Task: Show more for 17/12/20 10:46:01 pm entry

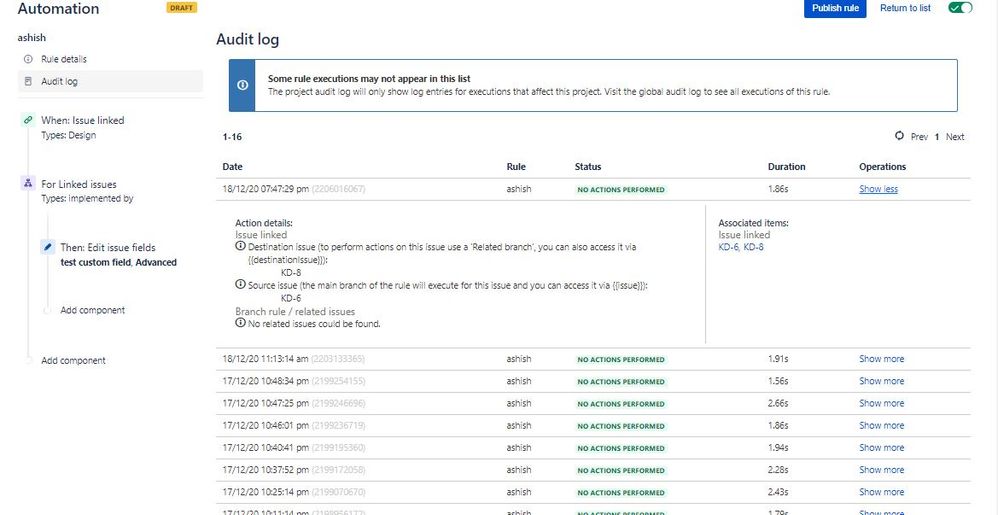Action: [882, 426]
